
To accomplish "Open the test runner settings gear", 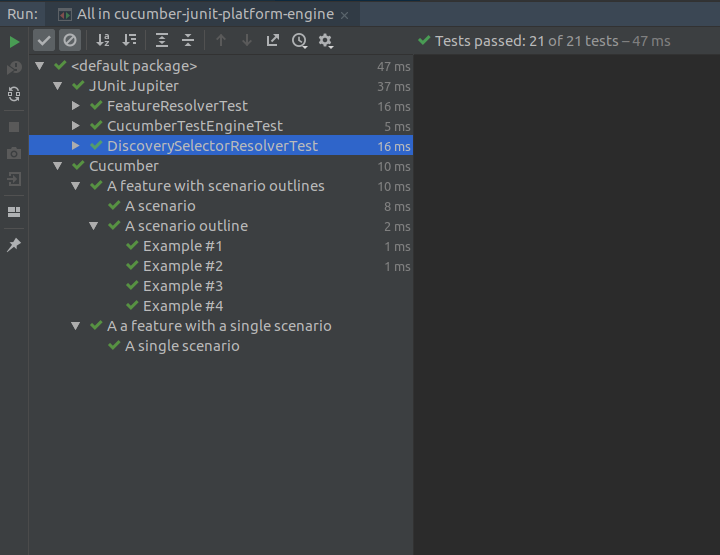I will point(326,41).
